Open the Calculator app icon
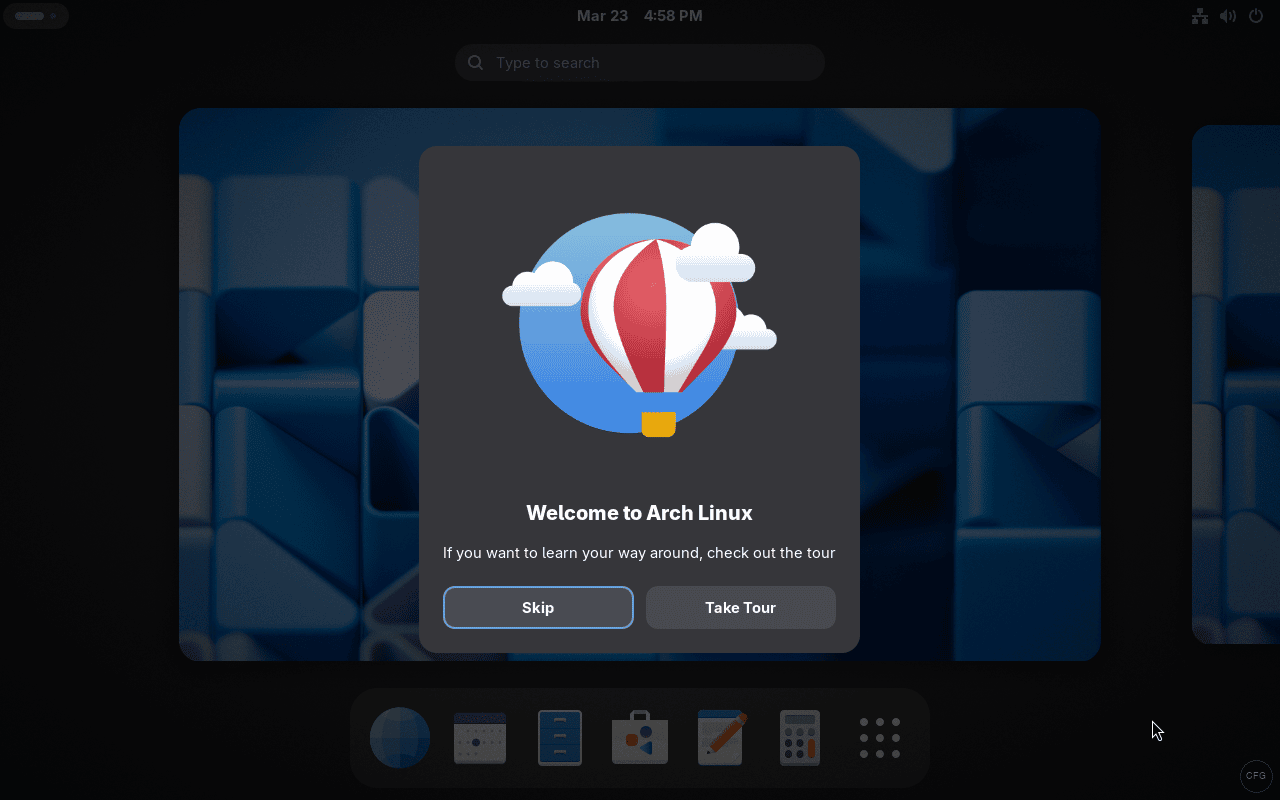Viewport: 1280px width, 800px height. 799,737
